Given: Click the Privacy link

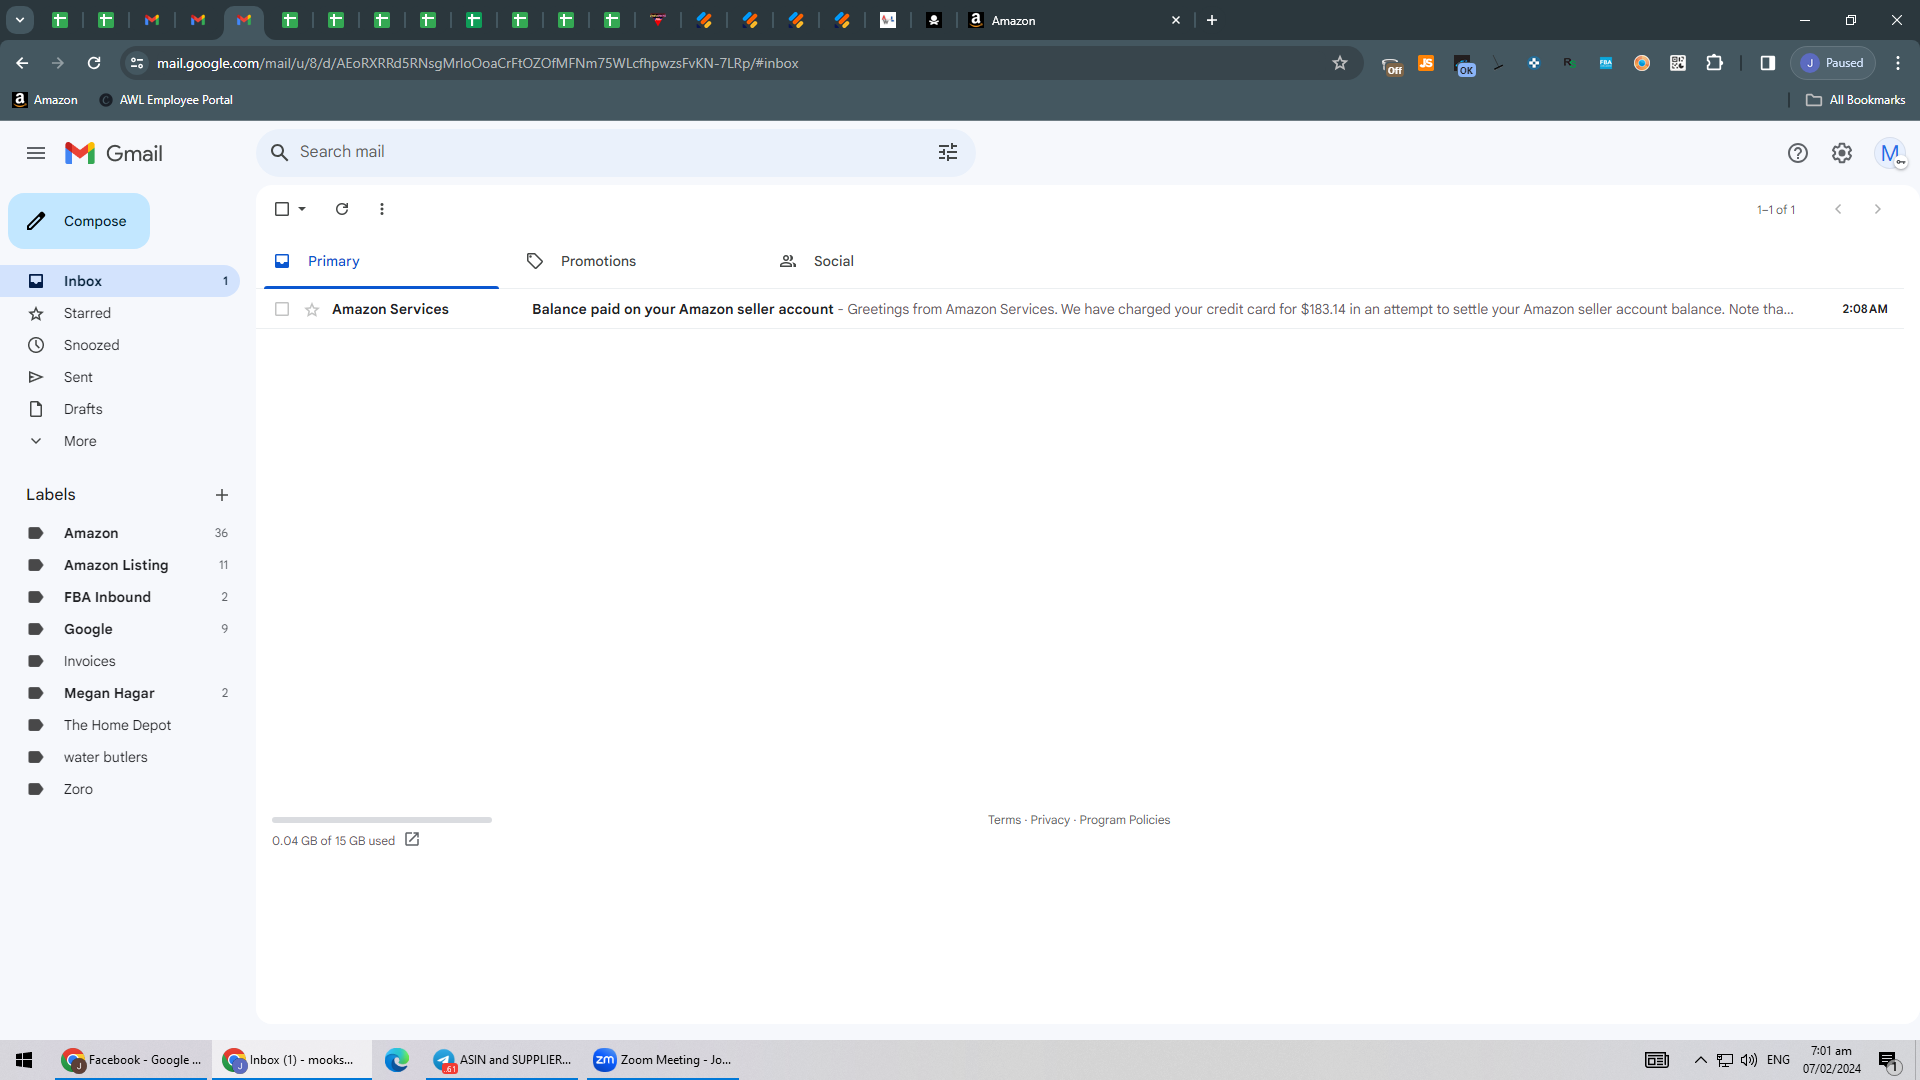Looking at the screenshot, I should [x=1050, y=820].
